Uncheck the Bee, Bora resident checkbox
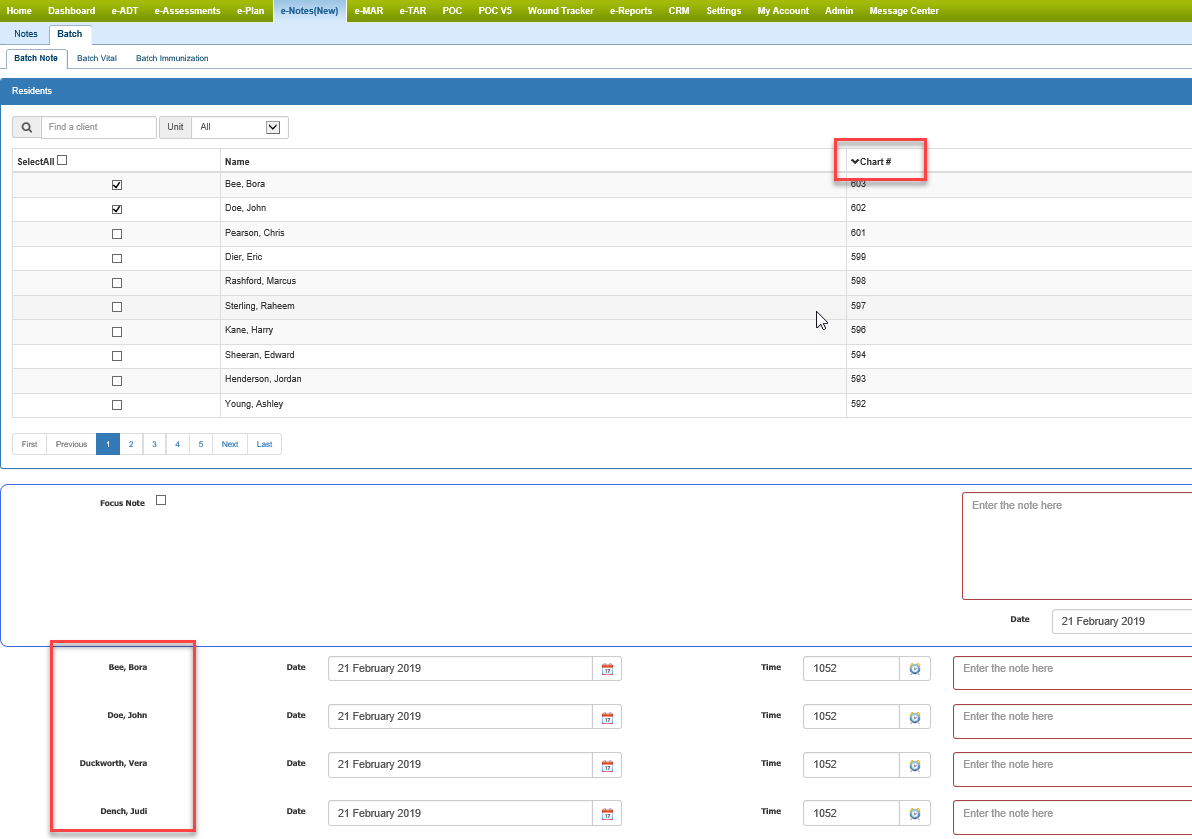Screen dimensions: 1192x839 coord(117,185)
